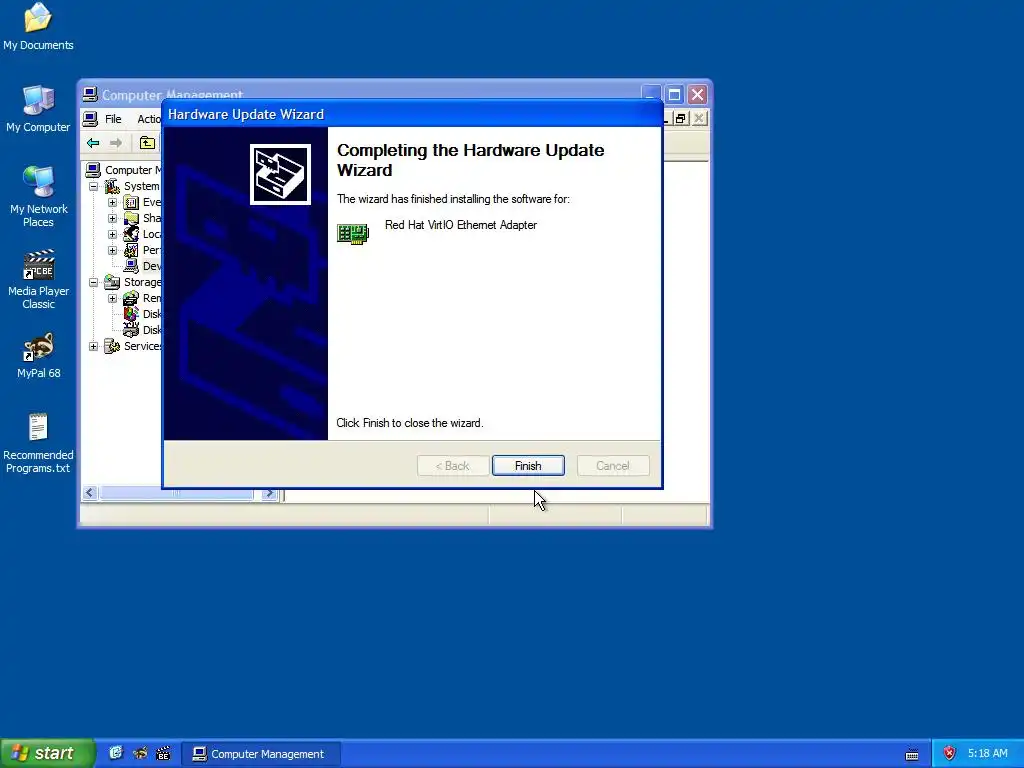1024x768 pixels.
Task: Expand the Event Viewer tree node
Action: click(x=112, y=202)
